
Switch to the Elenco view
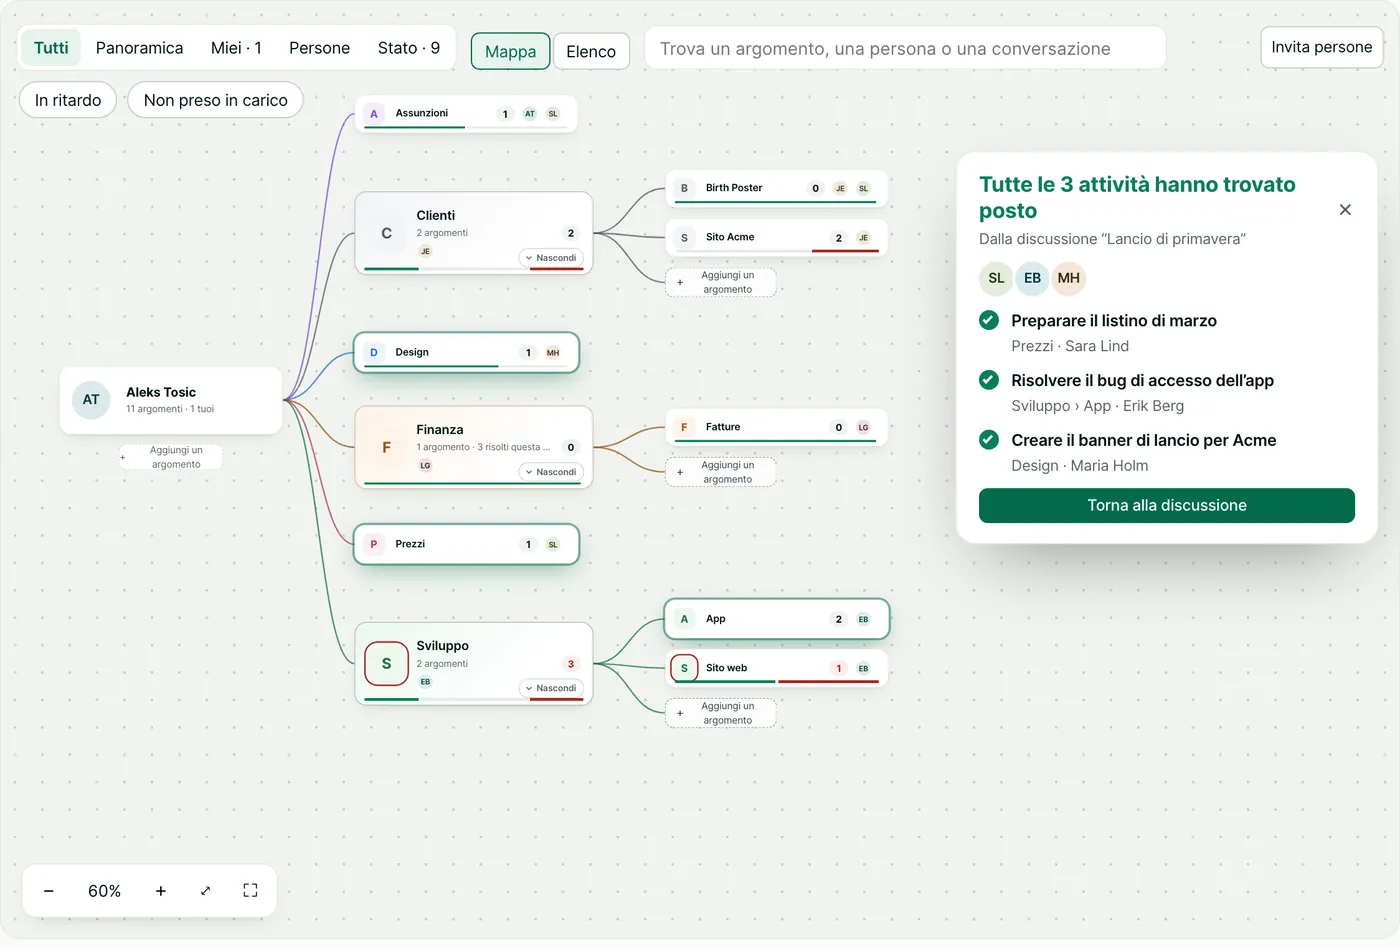click(591, 52)
